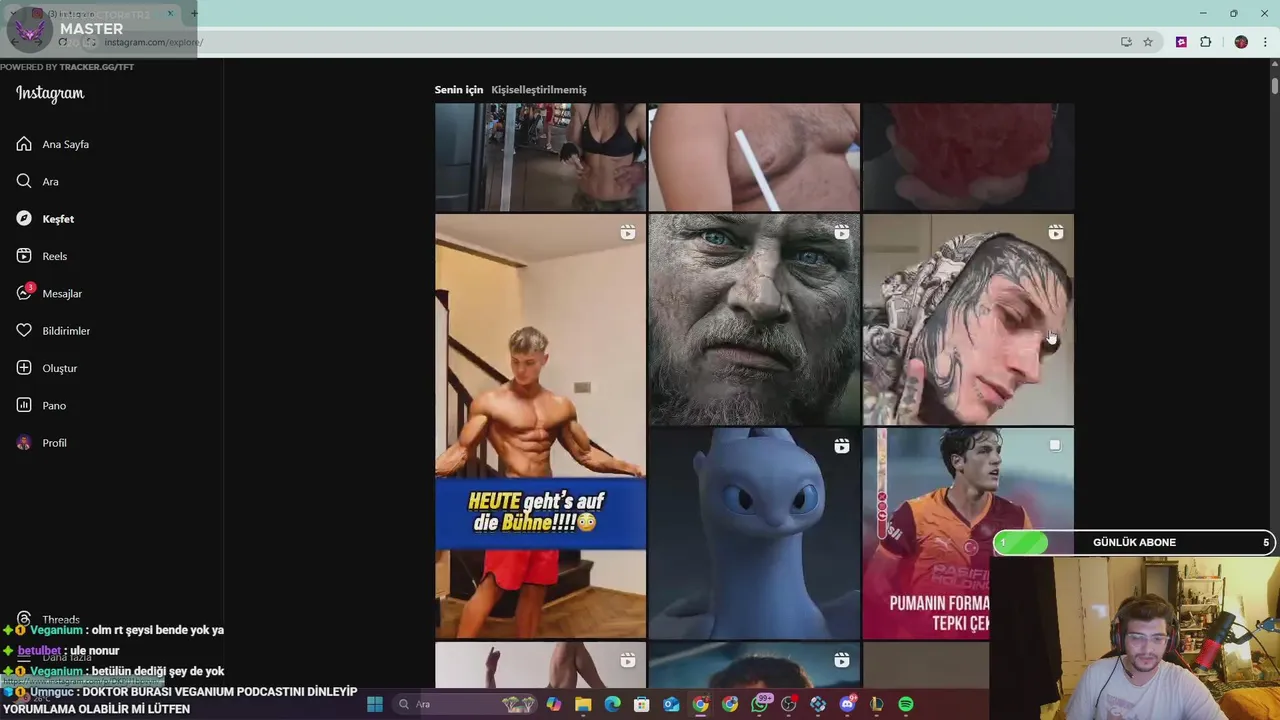Click the Bildirimler menu label
The width and height of the screenshot is (1280, 720).
tap(66, 331)
